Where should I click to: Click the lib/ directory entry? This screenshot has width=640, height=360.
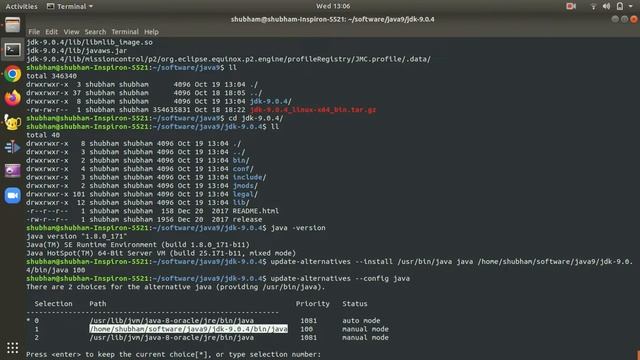[x=241, y=203]
